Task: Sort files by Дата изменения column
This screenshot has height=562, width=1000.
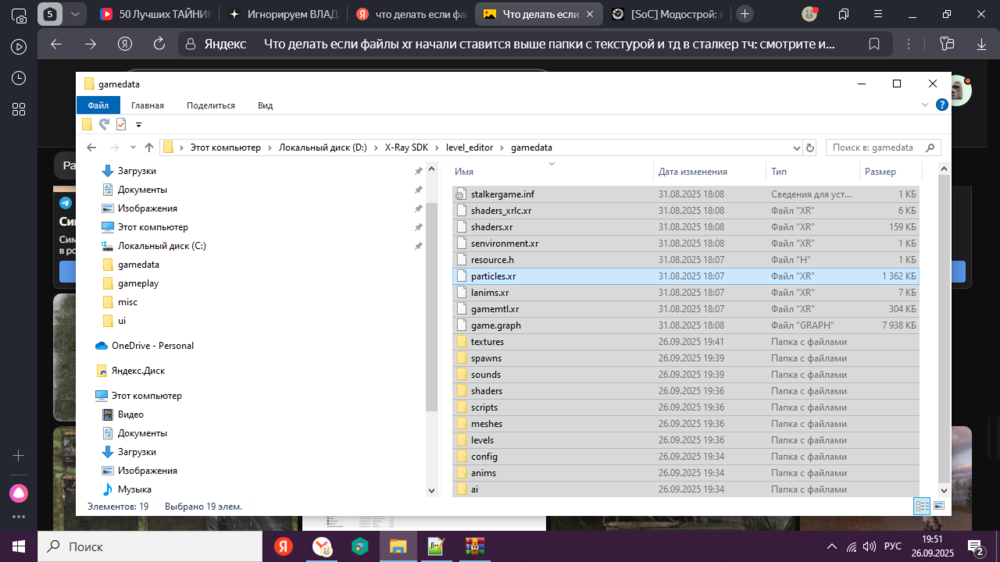Action: tap(693, 171)
